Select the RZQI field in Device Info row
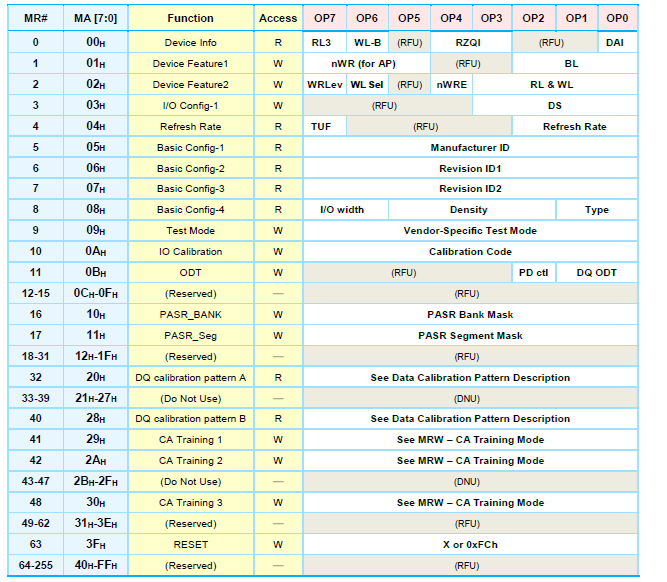The image size is (667, 582). 470,43
